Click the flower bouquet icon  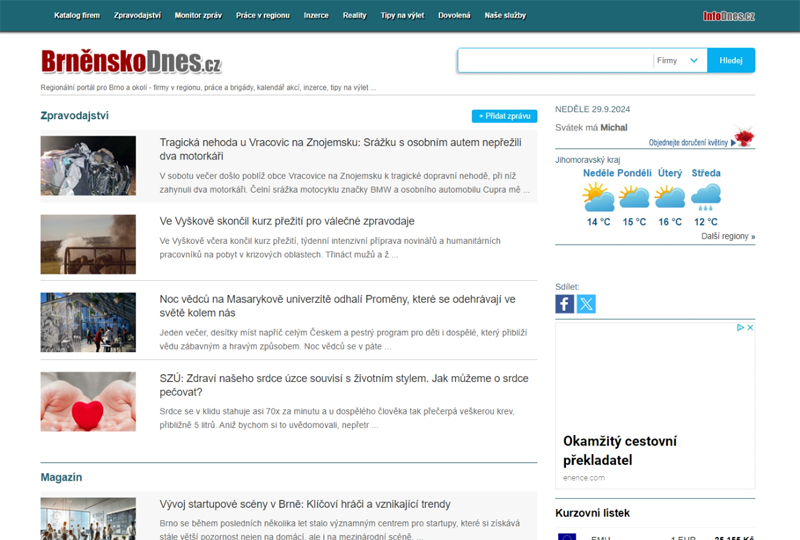(744, 136)
